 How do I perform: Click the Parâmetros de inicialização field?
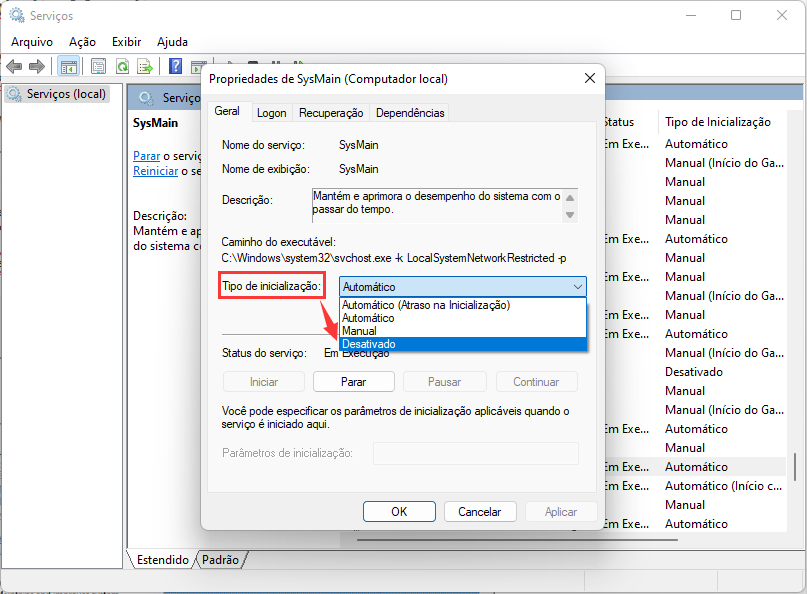[475, 453]
